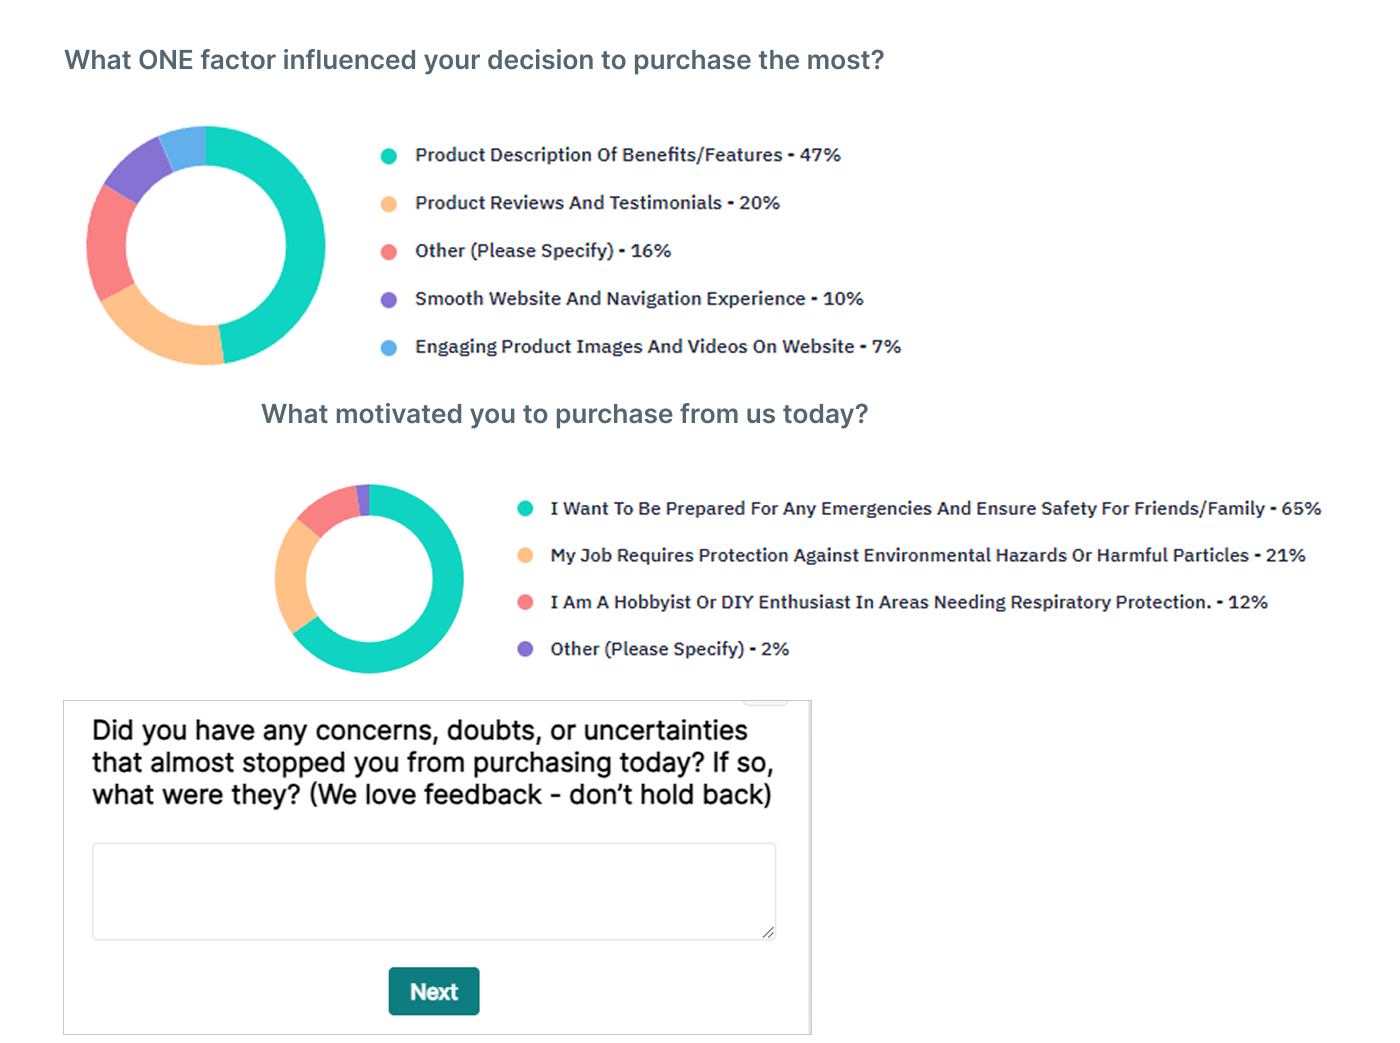Click the concerns feedback text box
The image size is (1400, 1043).
434,891
